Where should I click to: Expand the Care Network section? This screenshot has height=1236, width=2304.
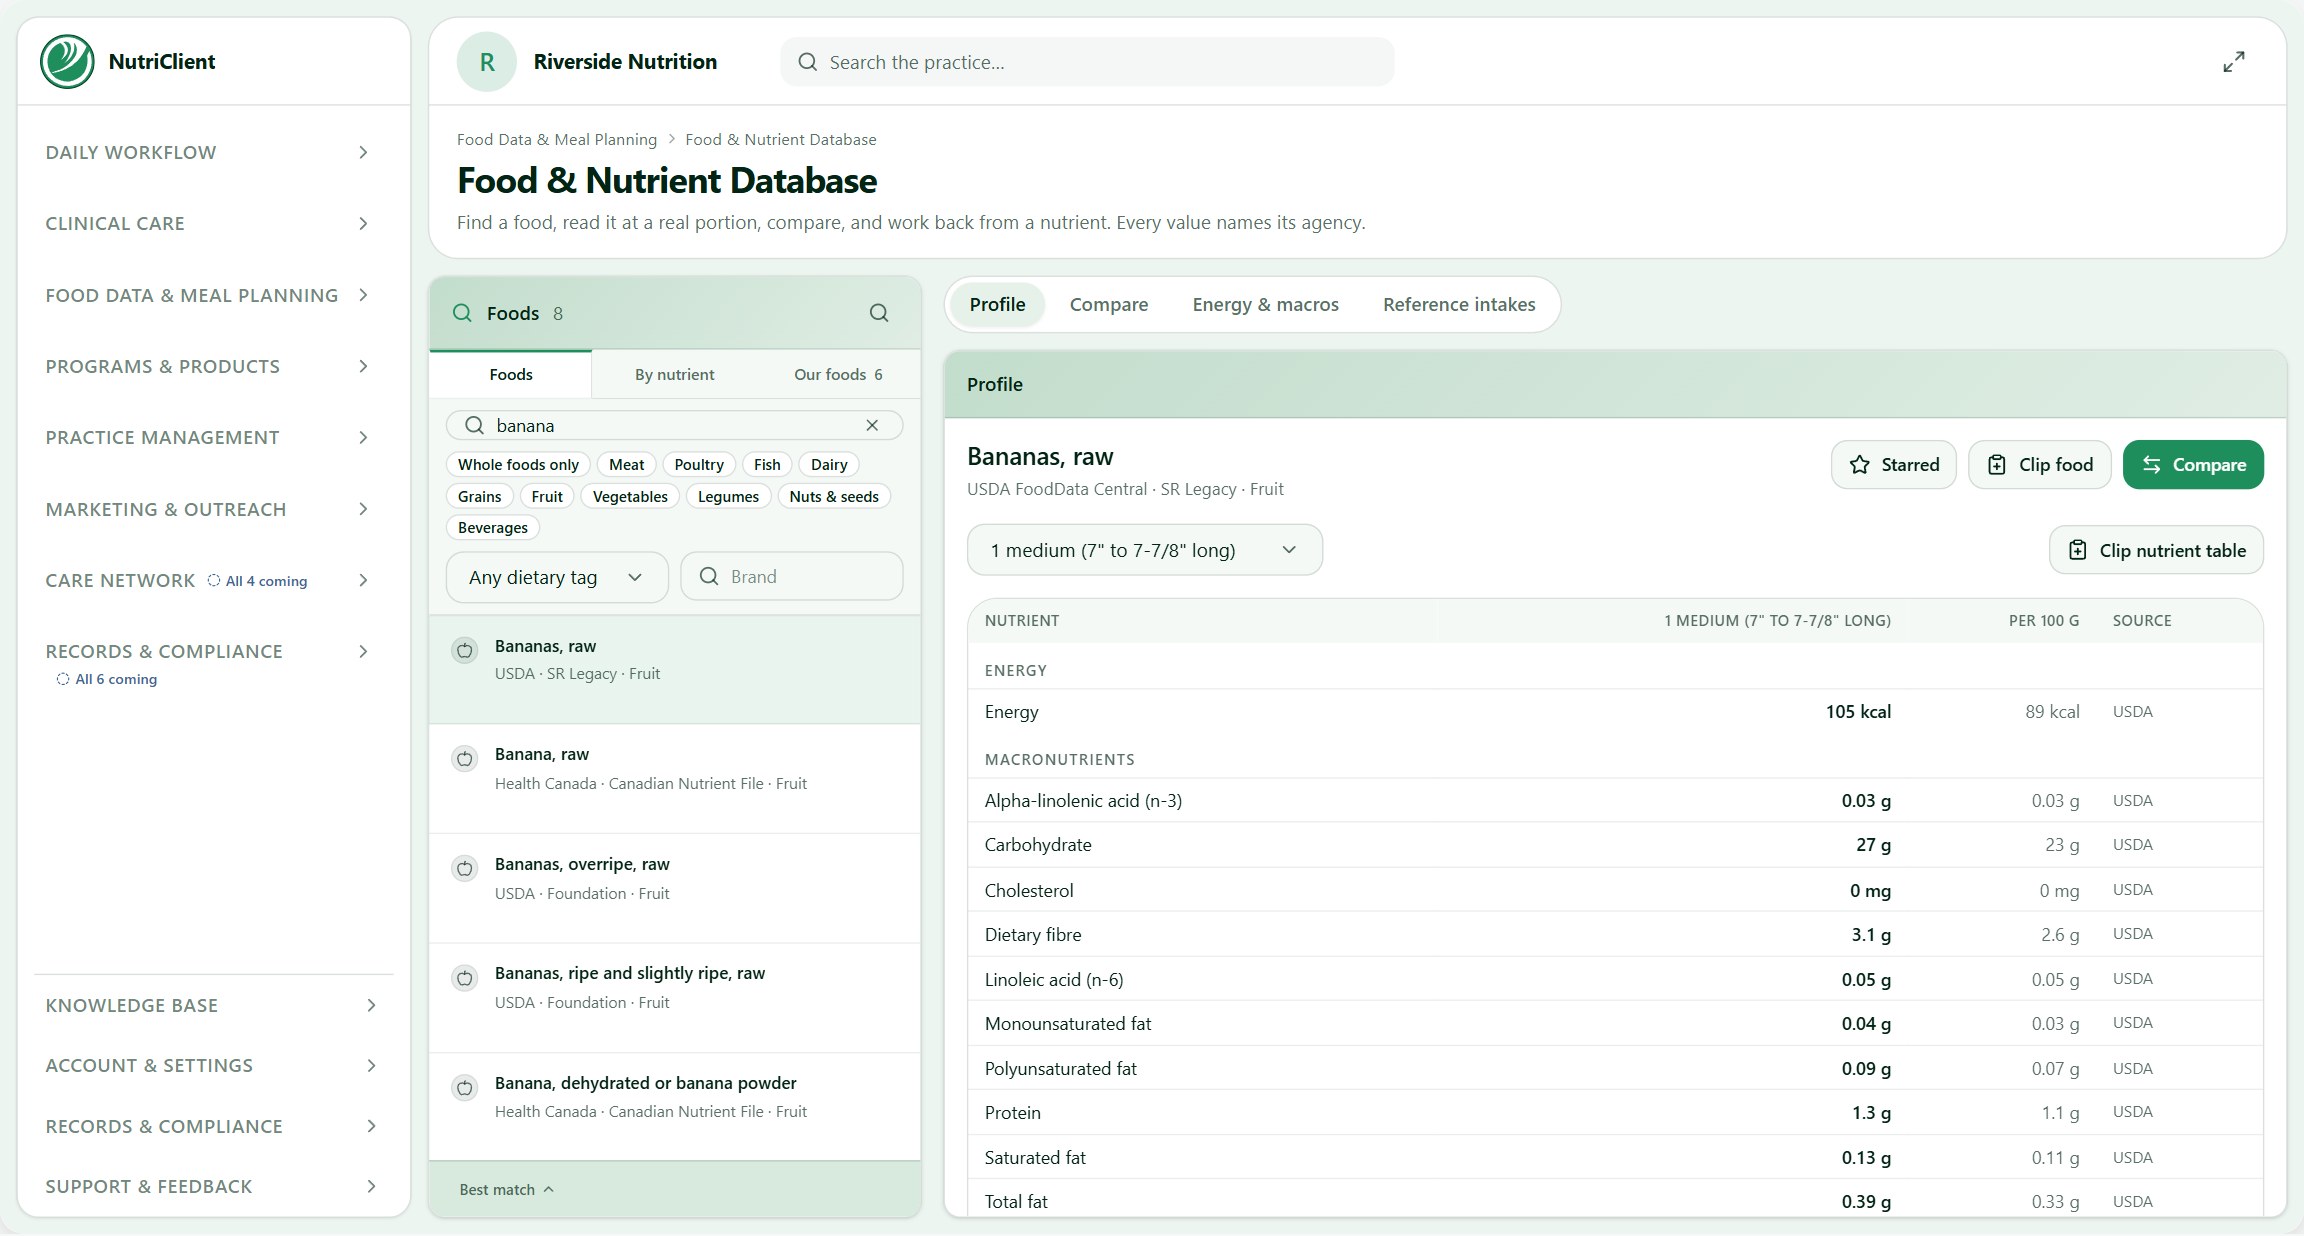pyautogui.click(x=207, y=580)
